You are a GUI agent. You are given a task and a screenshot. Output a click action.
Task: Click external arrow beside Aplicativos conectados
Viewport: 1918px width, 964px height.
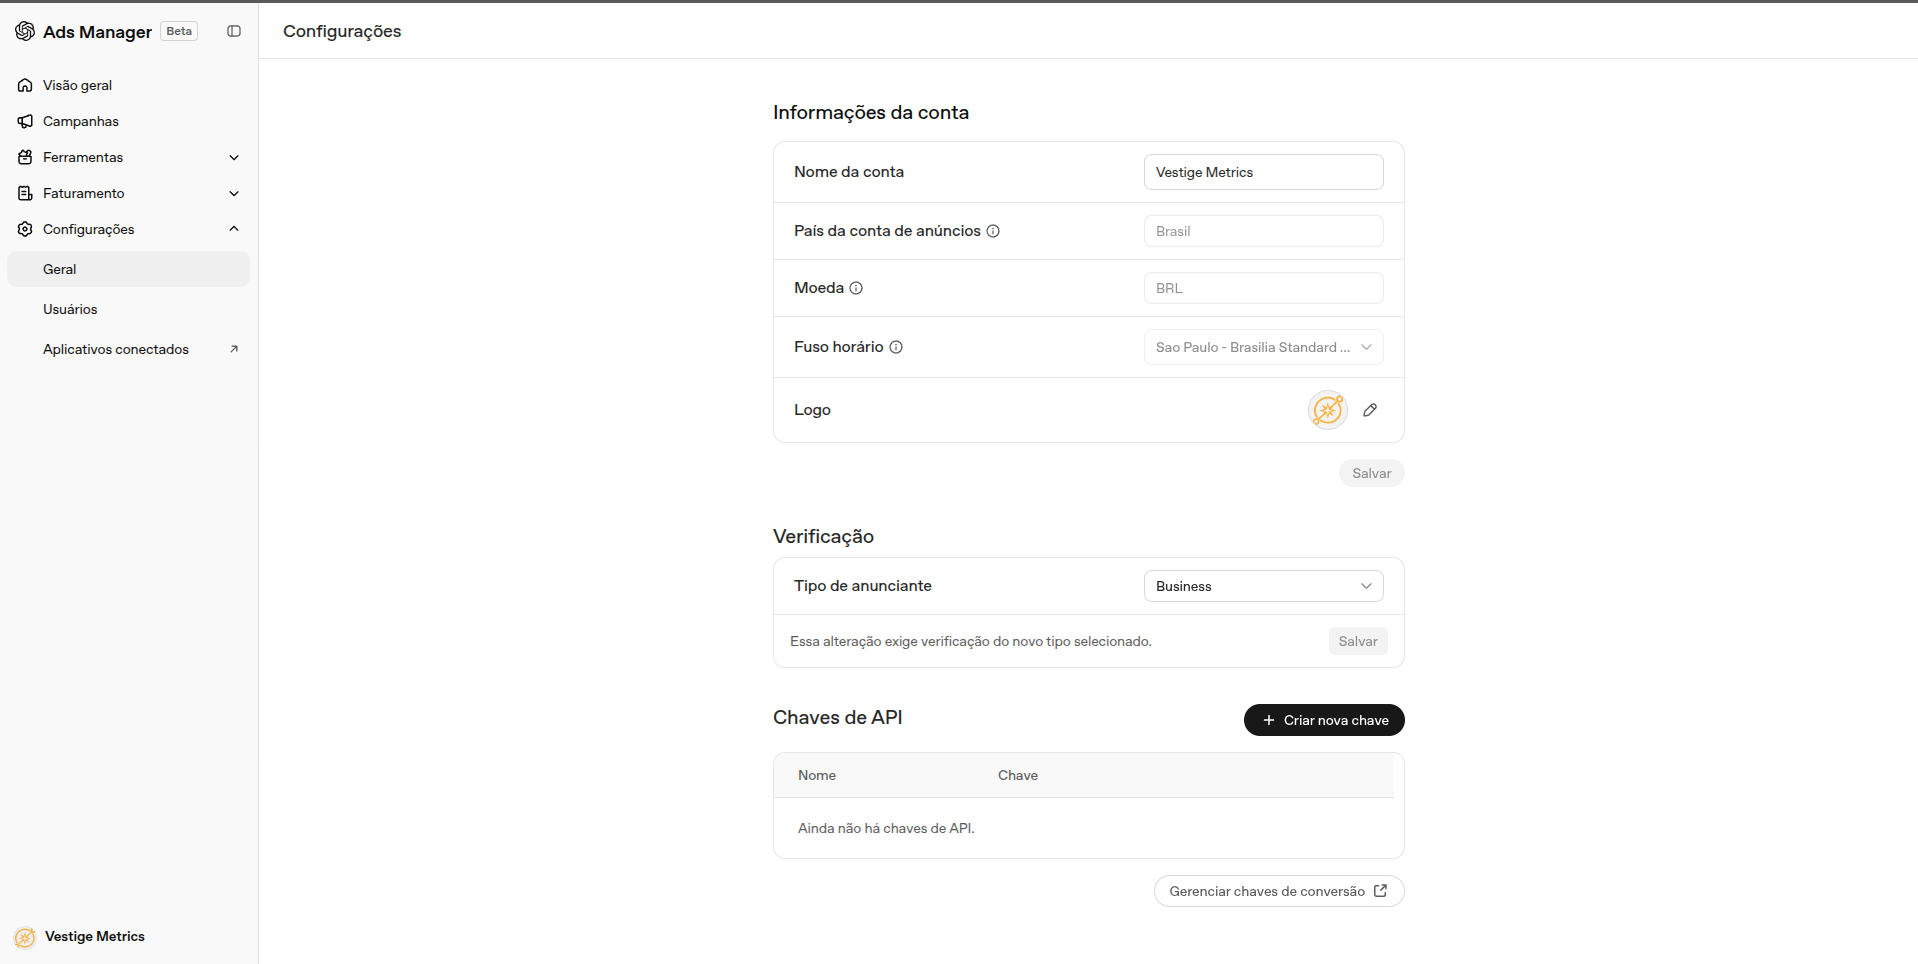[234, 349]
